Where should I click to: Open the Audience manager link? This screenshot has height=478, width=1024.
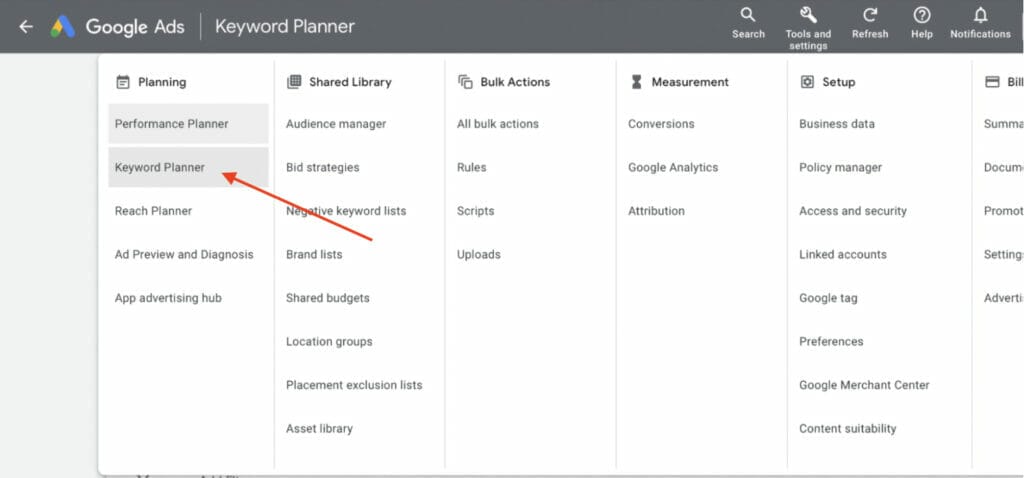(x=336, y=124)
